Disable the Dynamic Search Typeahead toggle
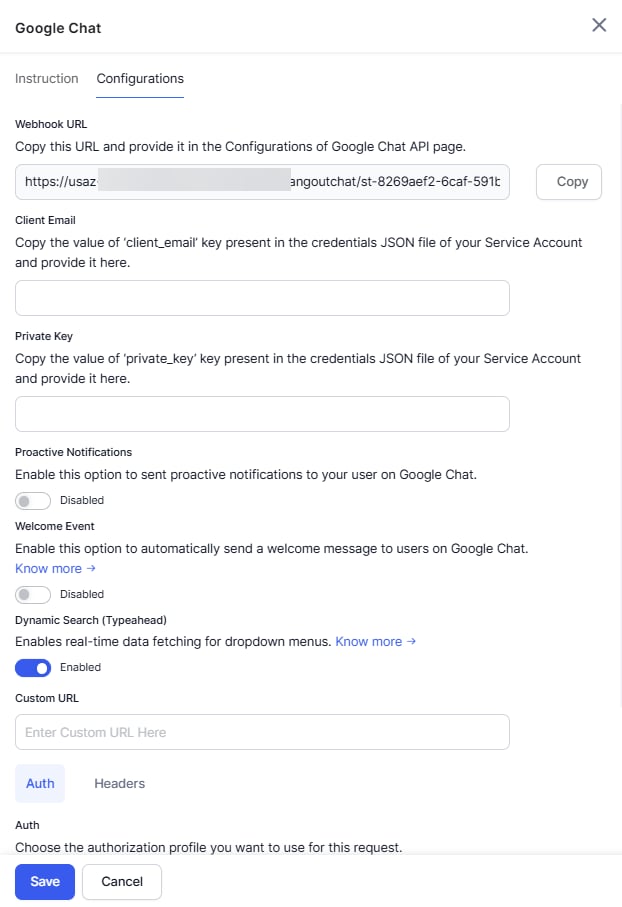This screenshot has height=907, width=622. (32, 668)
